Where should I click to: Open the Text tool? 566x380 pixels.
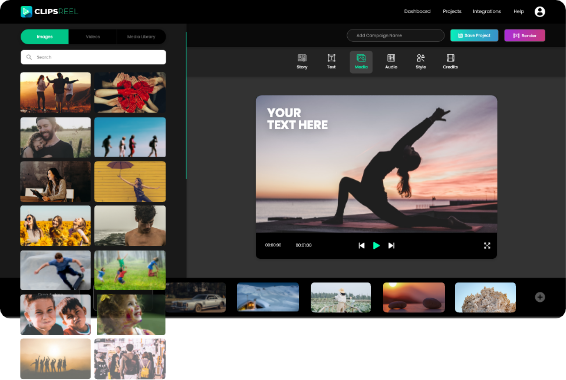[331, 62]
